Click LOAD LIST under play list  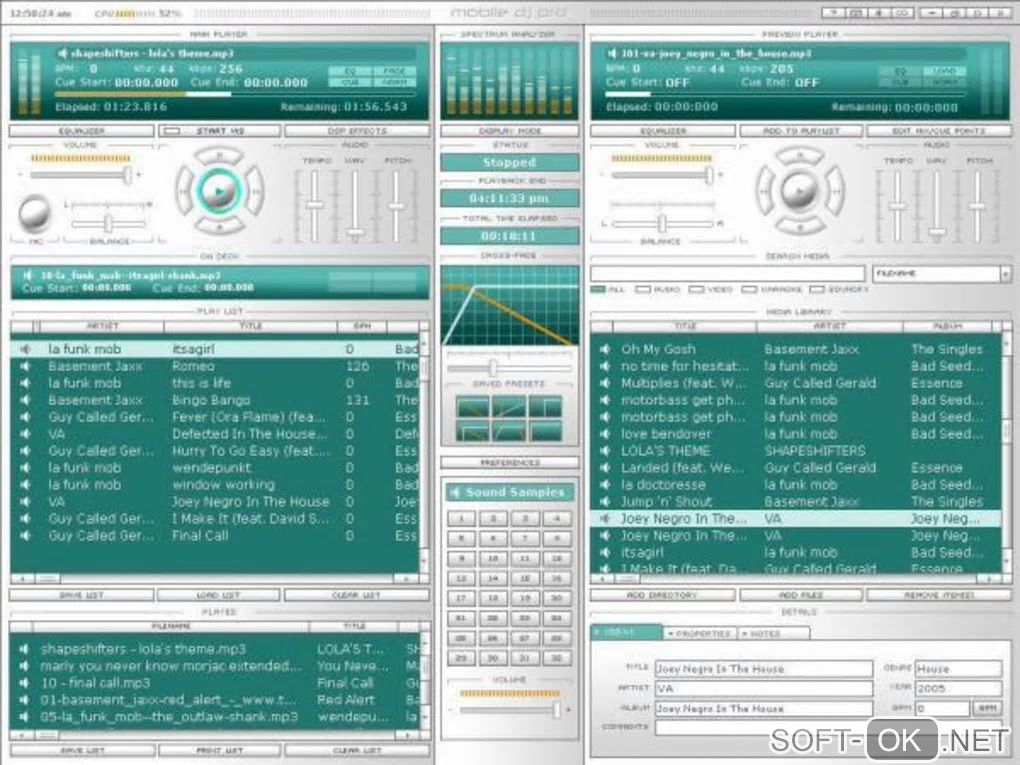pyautogui.click(x=218, y=595)
